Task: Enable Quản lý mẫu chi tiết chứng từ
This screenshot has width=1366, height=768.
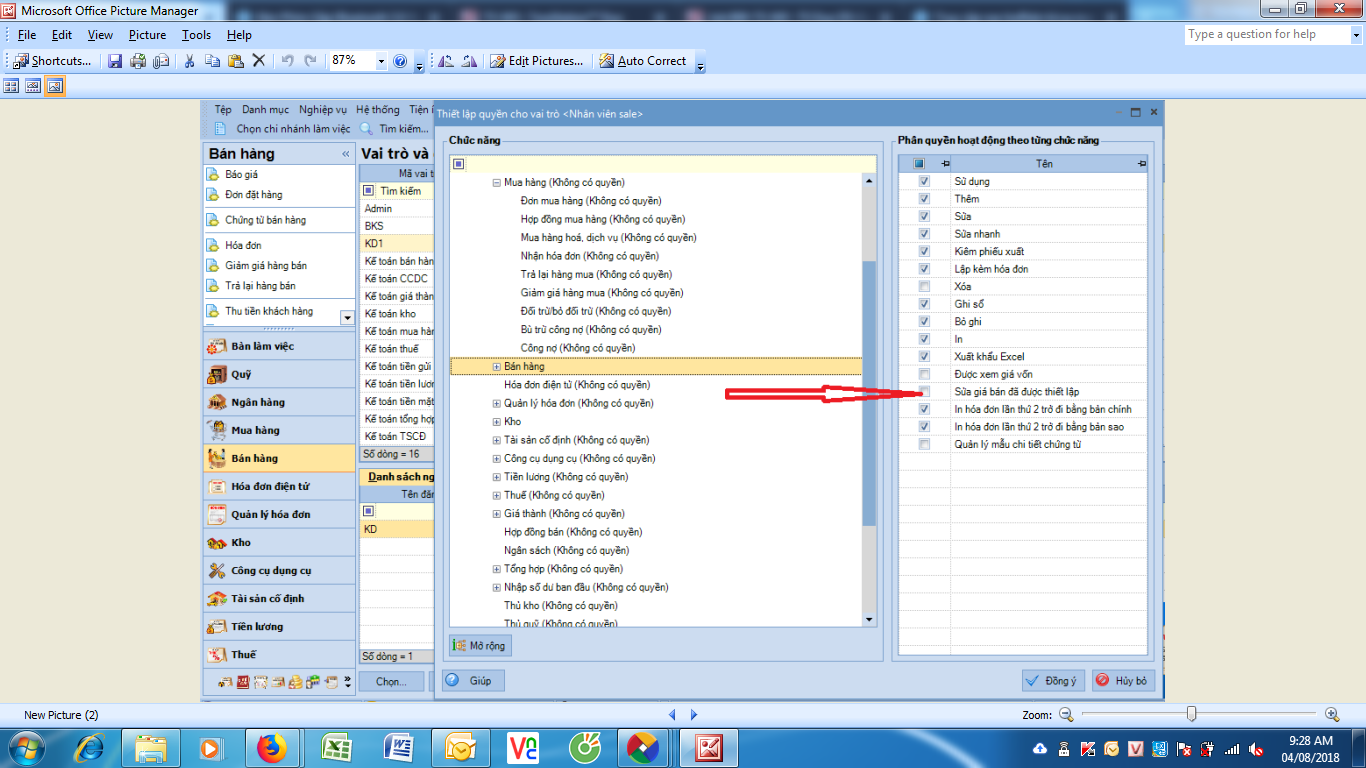Action: (x=924, y=444)
